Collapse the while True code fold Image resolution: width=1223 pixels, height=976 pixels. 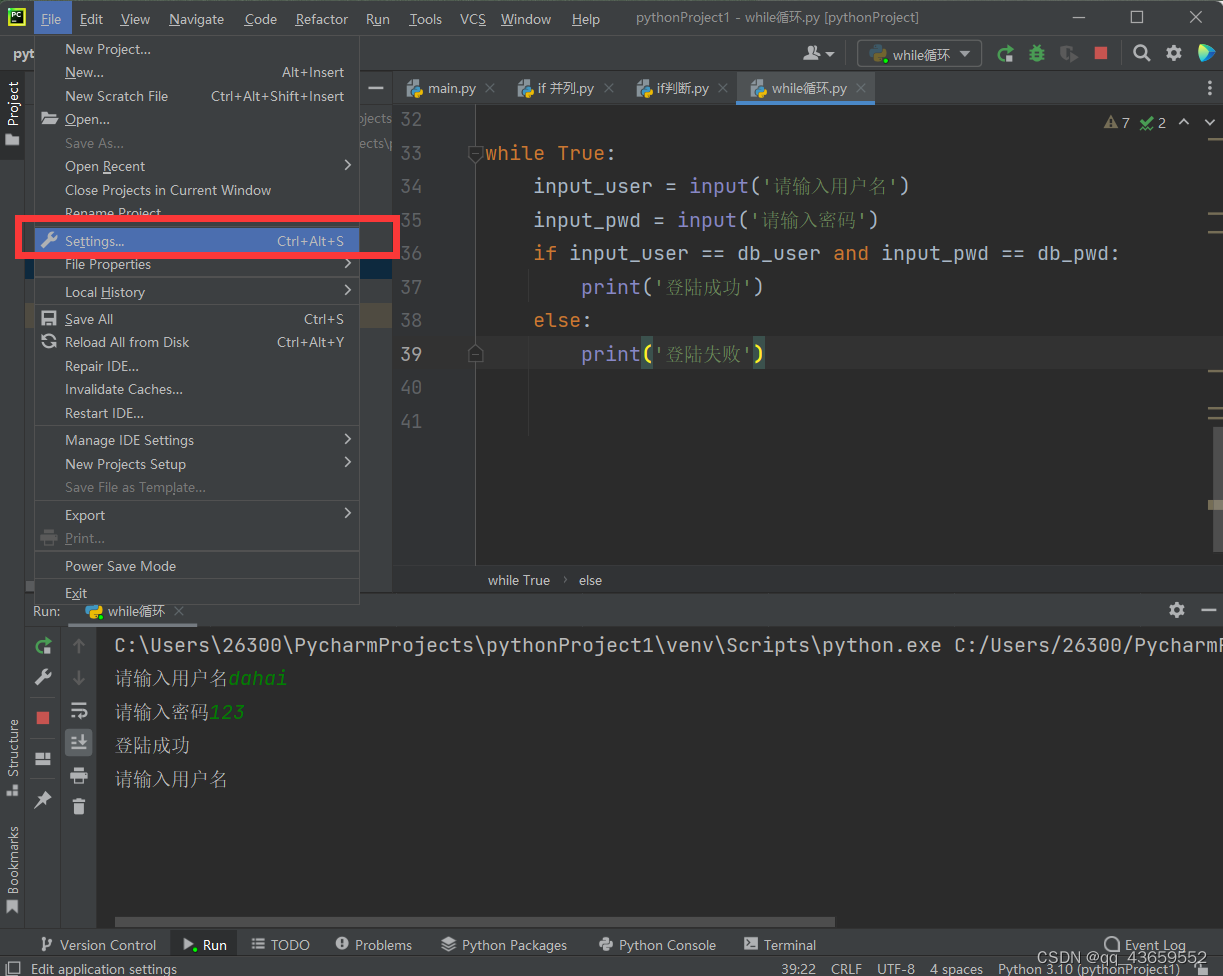[474, 152]
